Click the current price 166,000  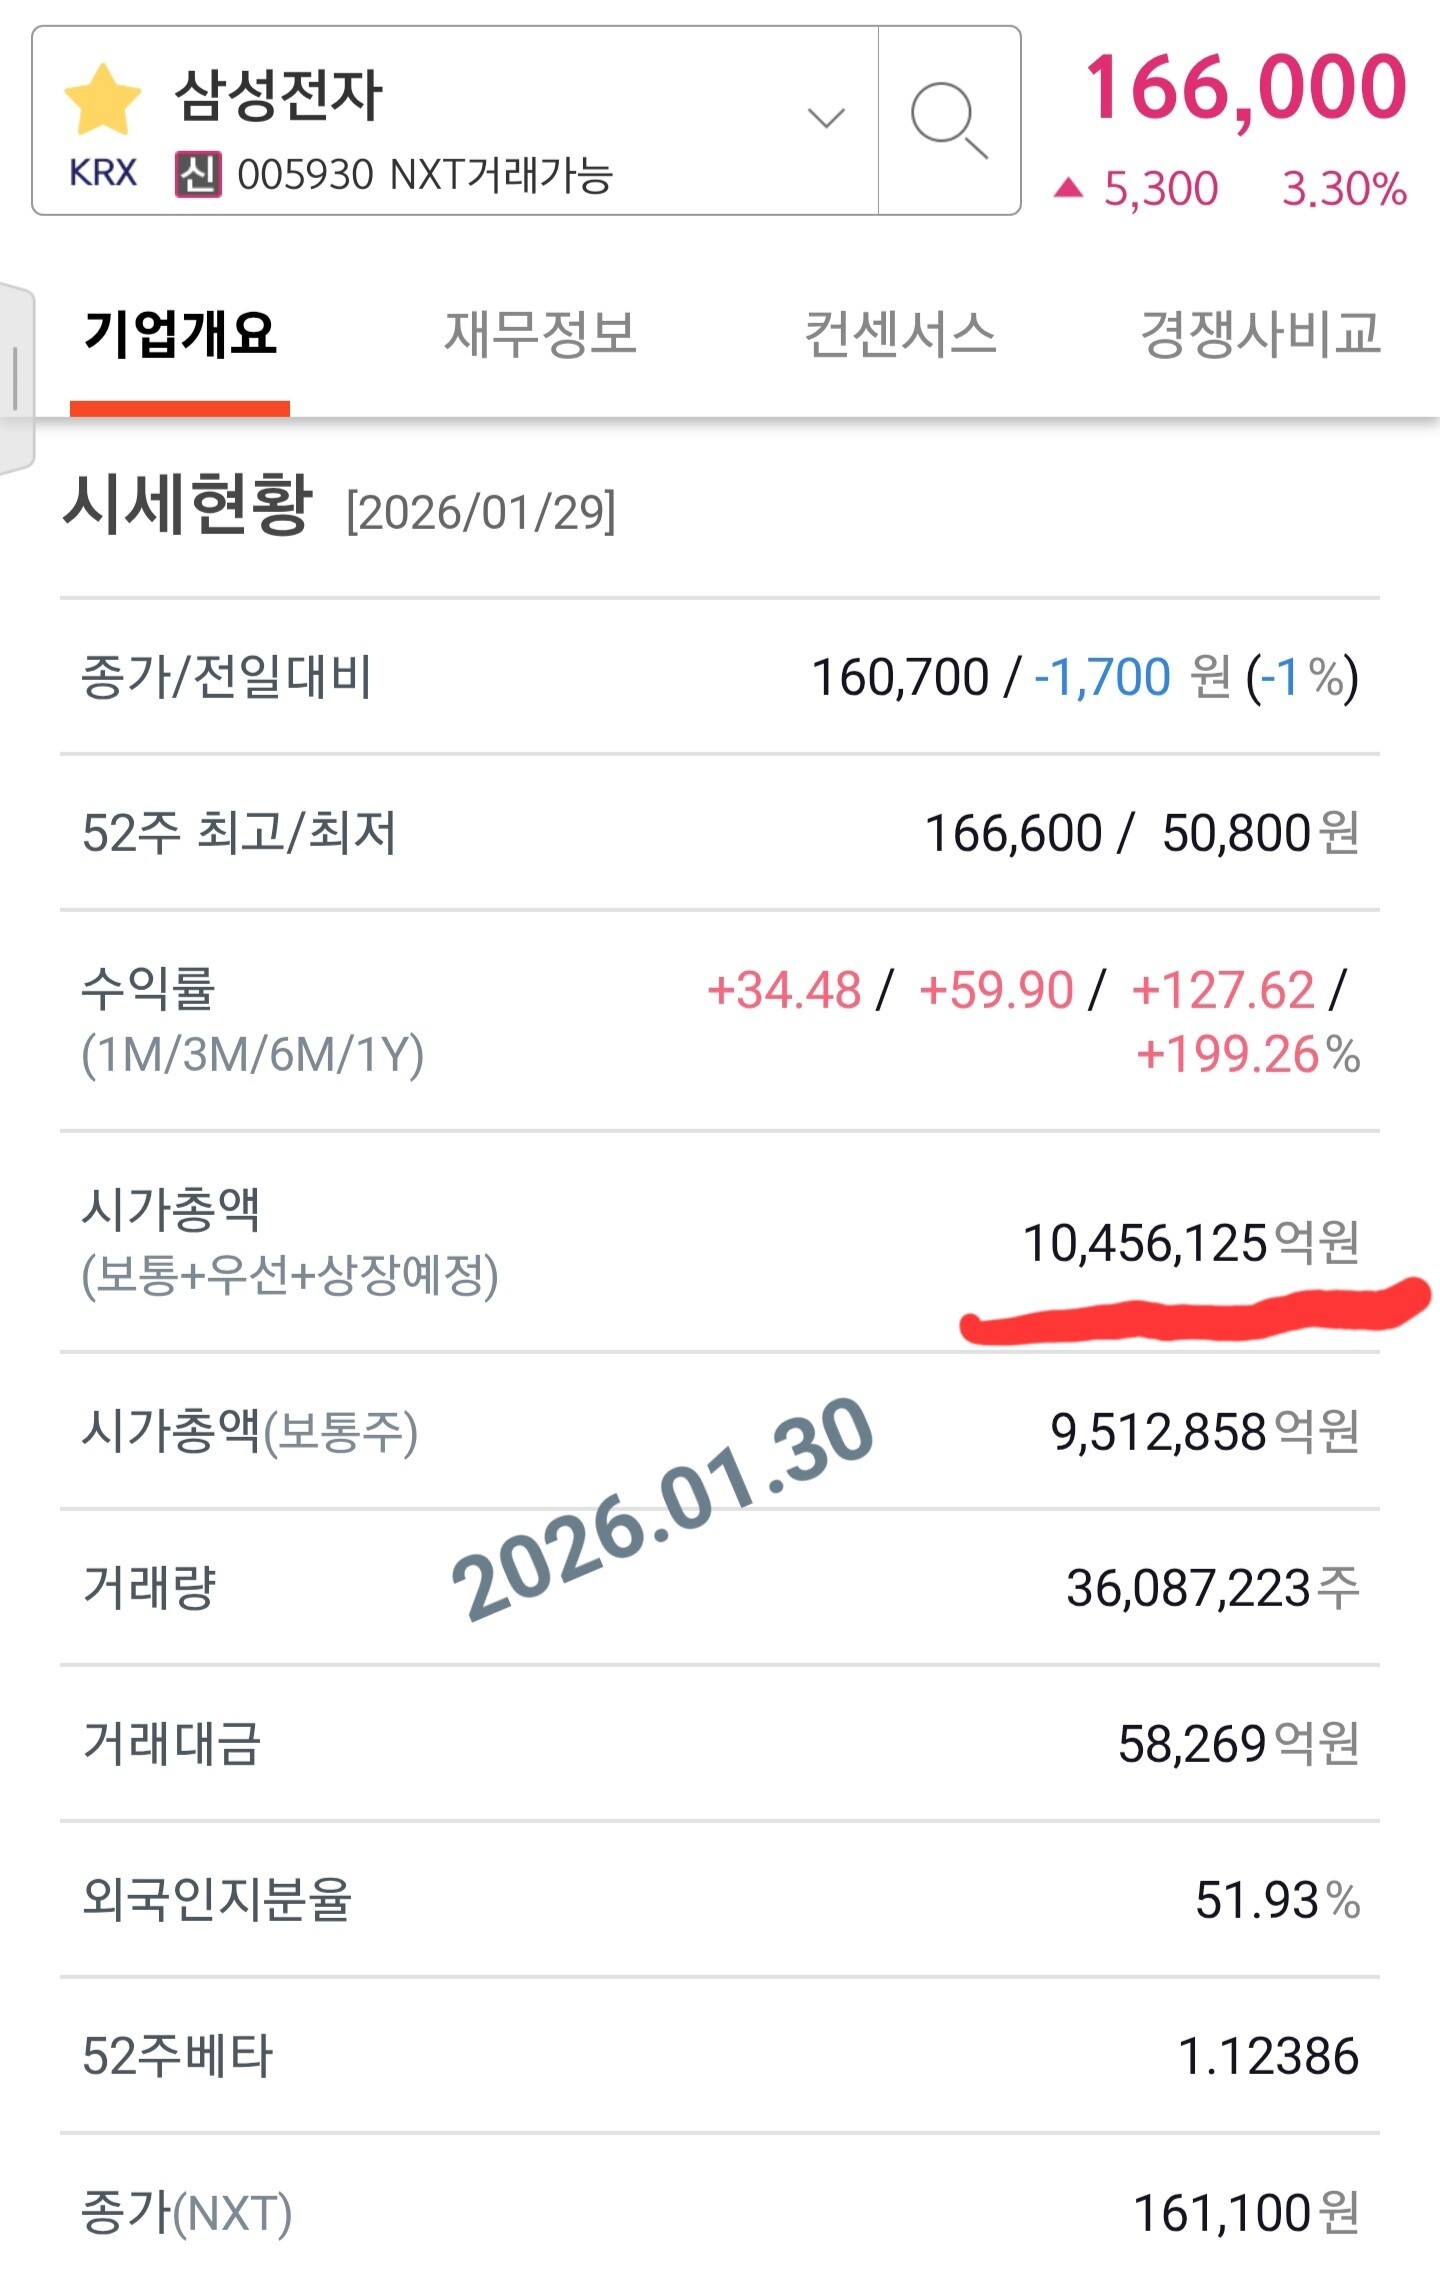1246,90
